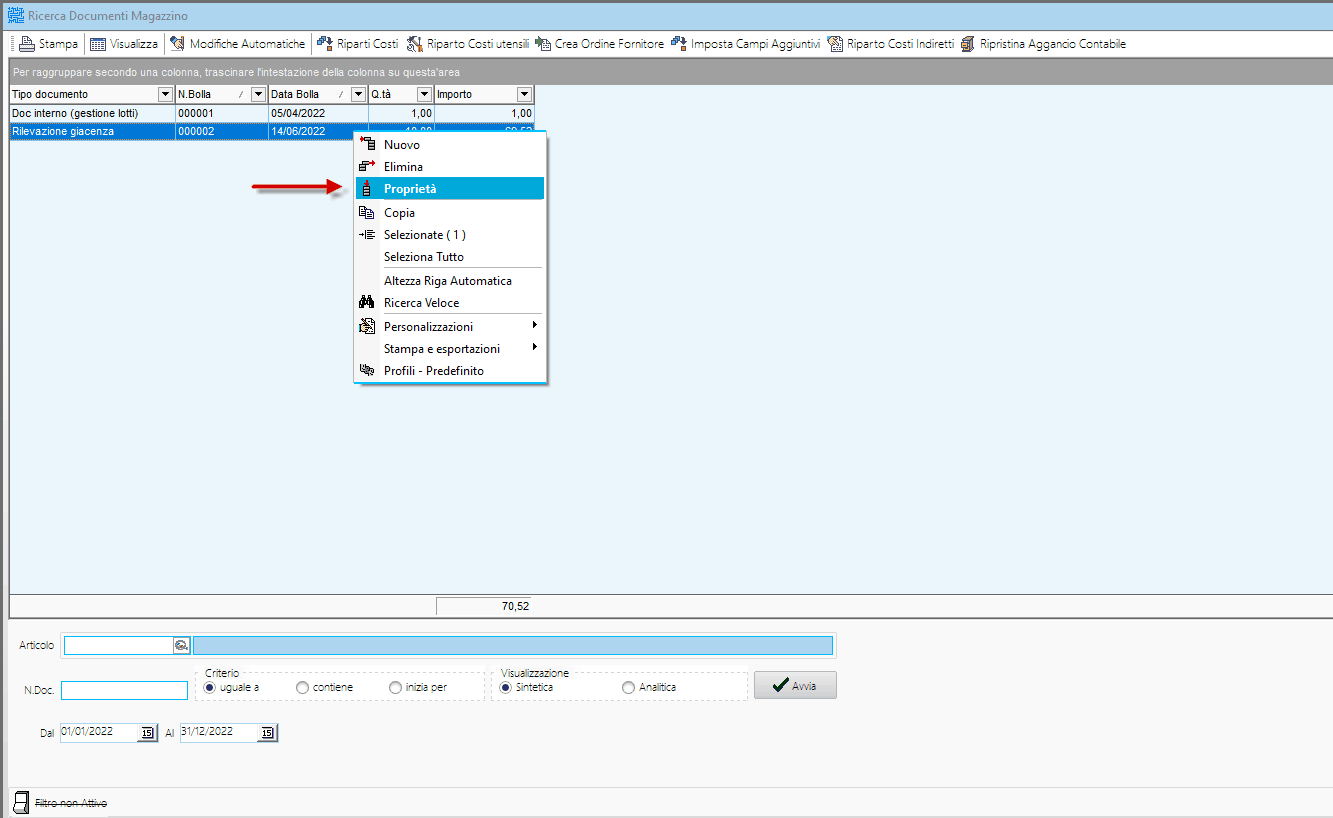Choose Ricerca Veloce from the context menu

[450, 303]
